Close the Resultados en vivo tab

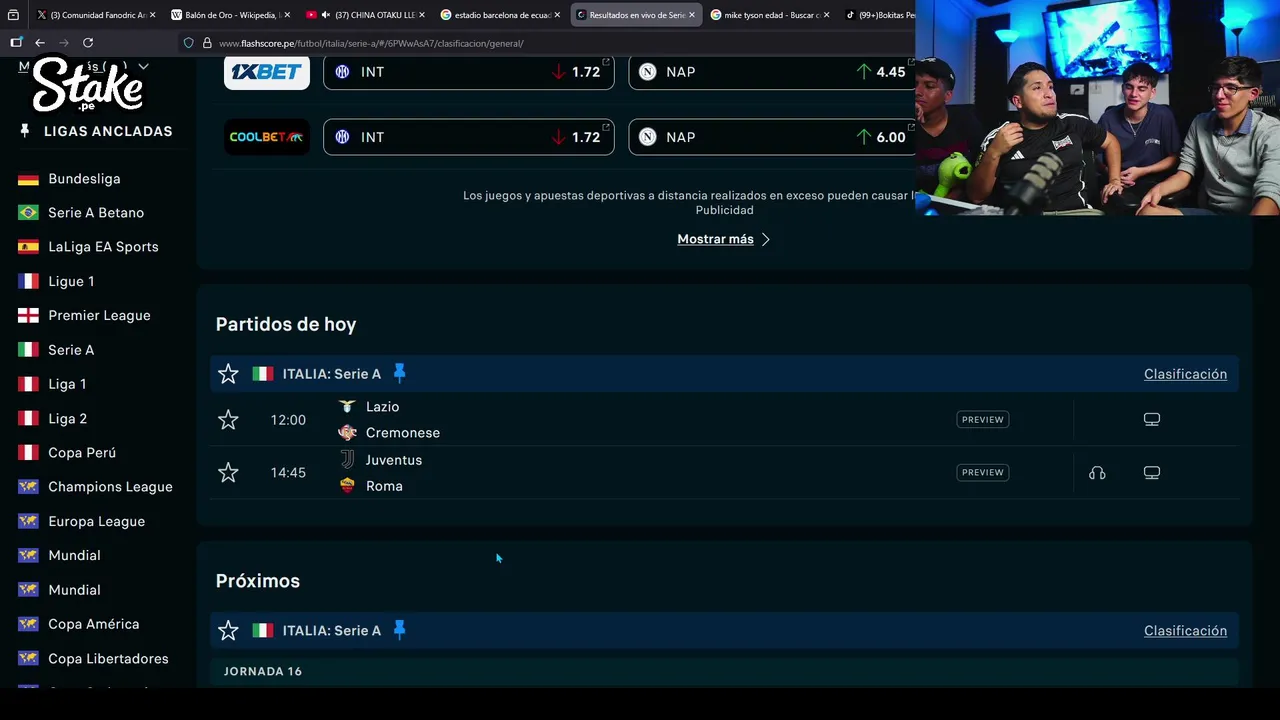pyautogui.click(x=691, y=15)
